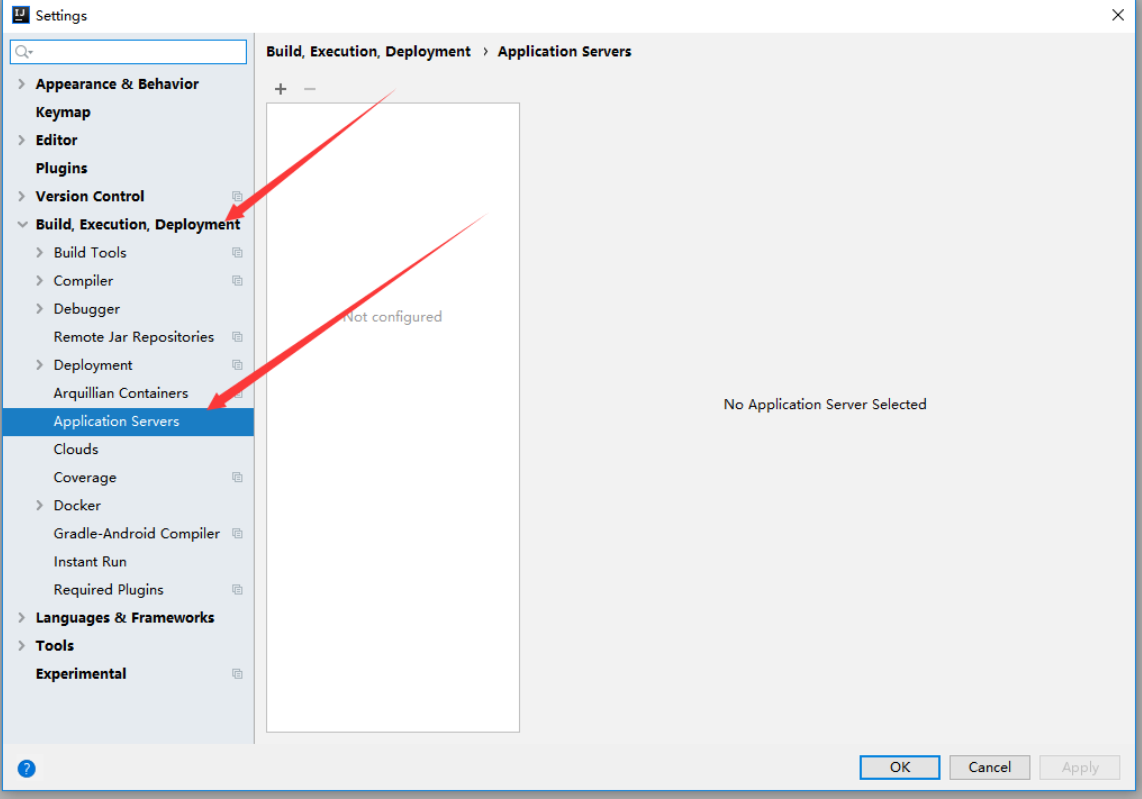This screenshot has width=1142, height=799.
Task: Click project-level icon next to Version Control
Action: (237, 197)
